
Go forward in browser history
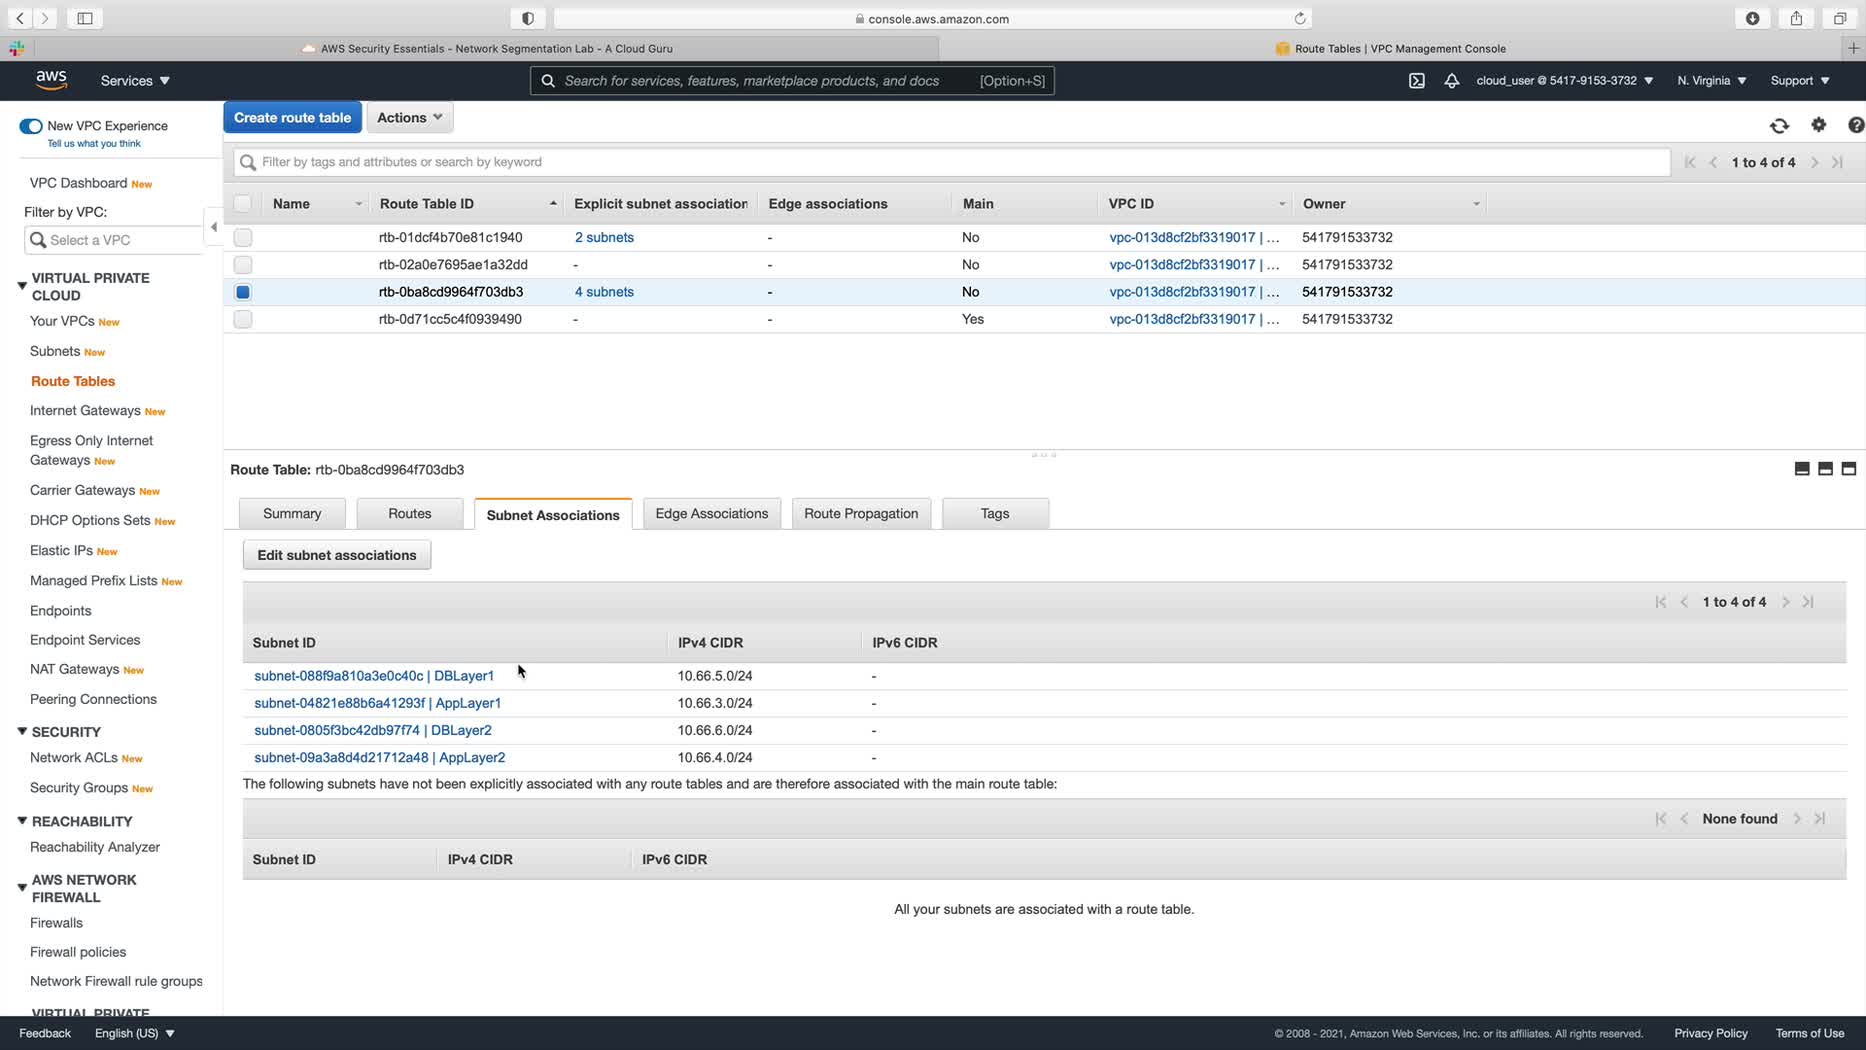coord(45,18)
